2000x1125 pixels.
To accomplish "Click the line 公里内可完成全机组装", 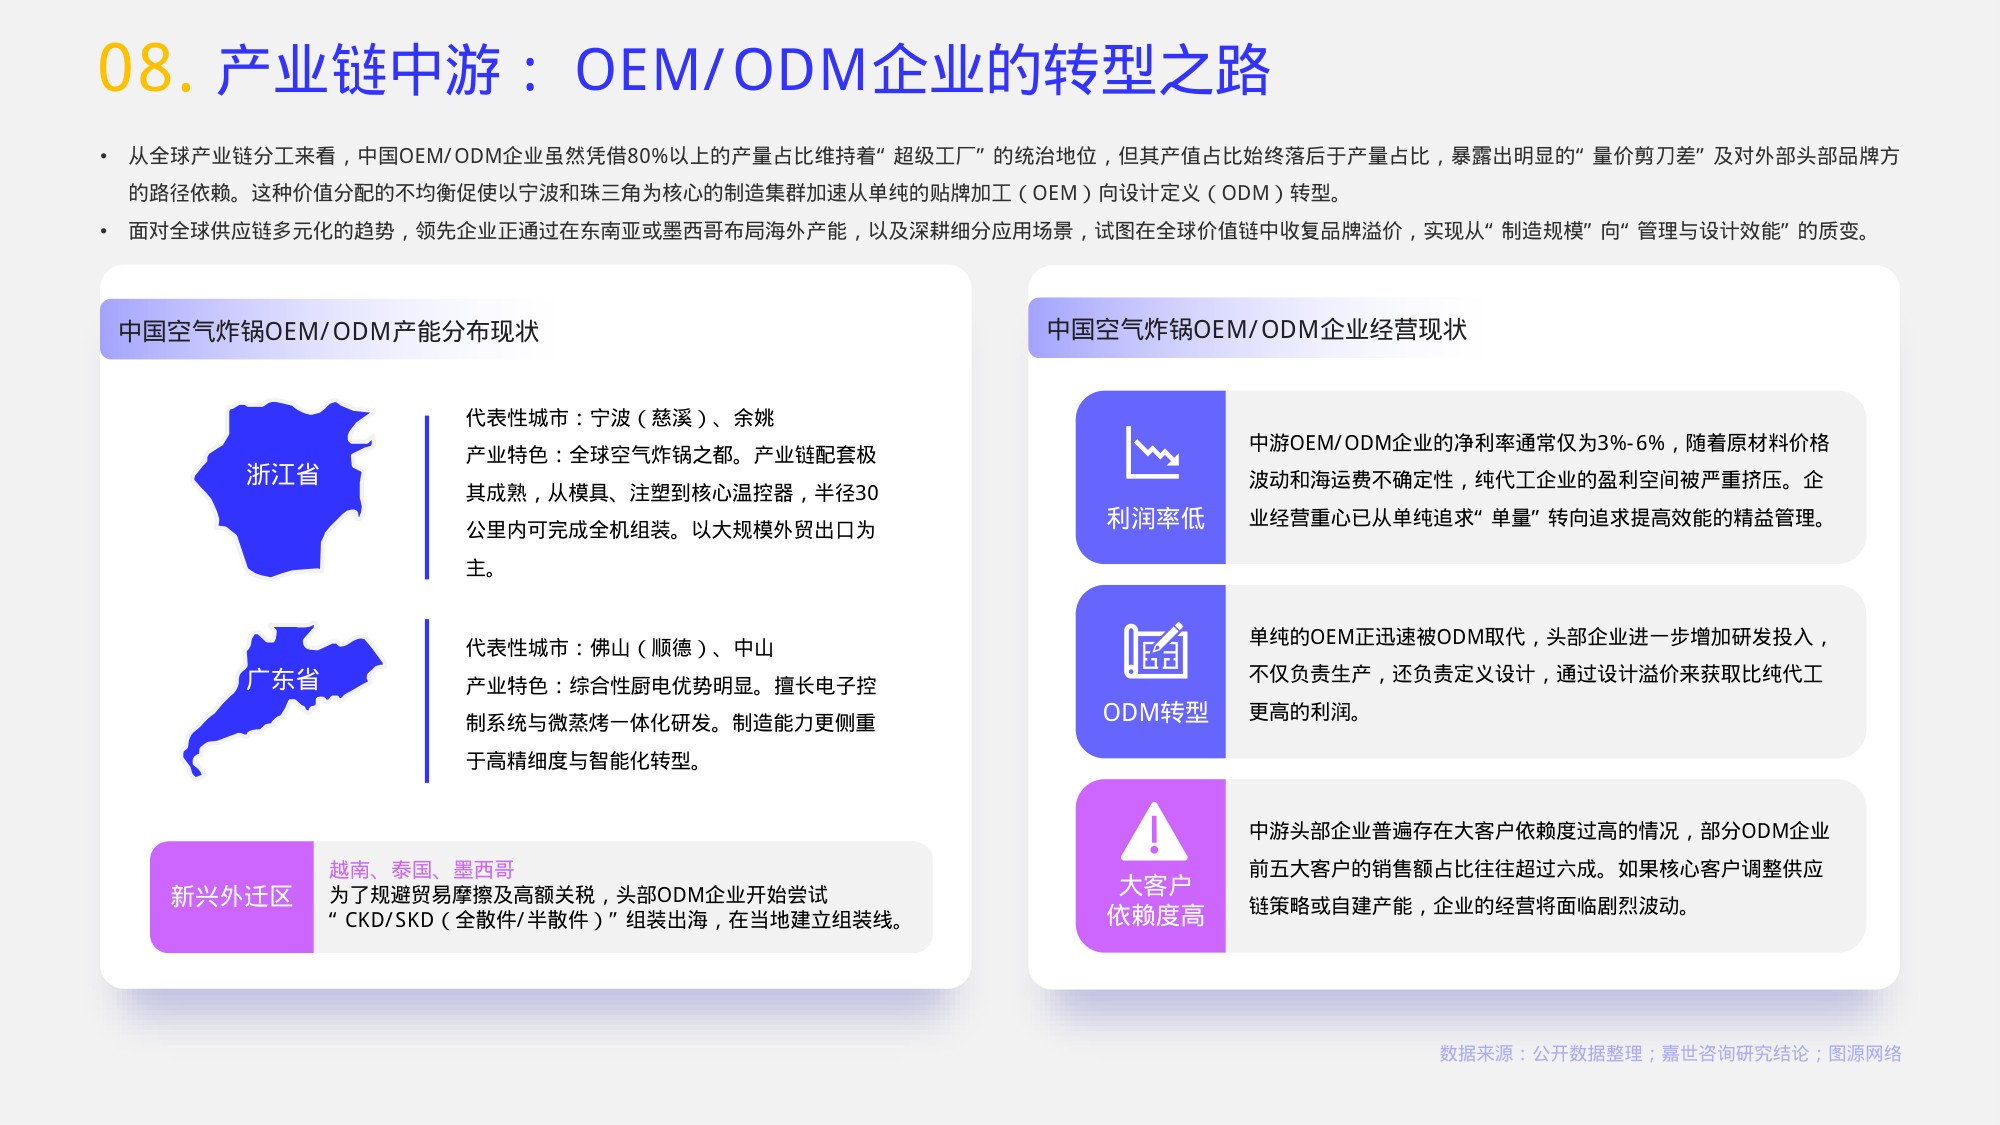I will point(670,530).
